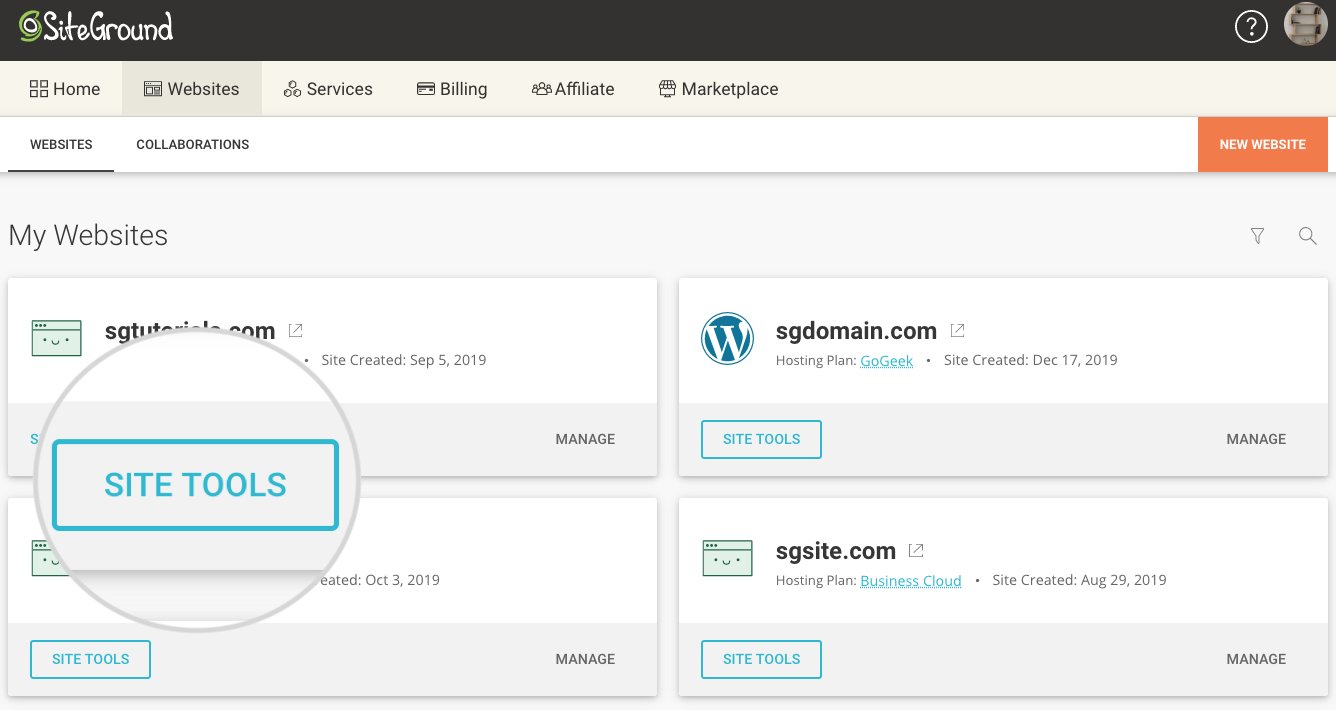Click the filter funnel icon
Viewport: 1336px width, 710px height.
tap(1258, 236)
